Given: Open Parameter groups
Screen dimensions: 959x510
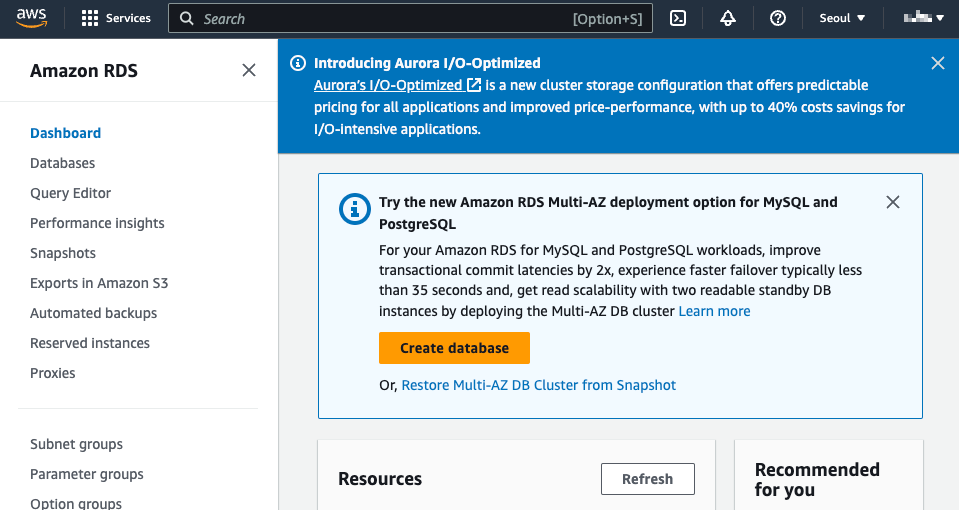Looking at the screenshot, I should pos(87,474).
